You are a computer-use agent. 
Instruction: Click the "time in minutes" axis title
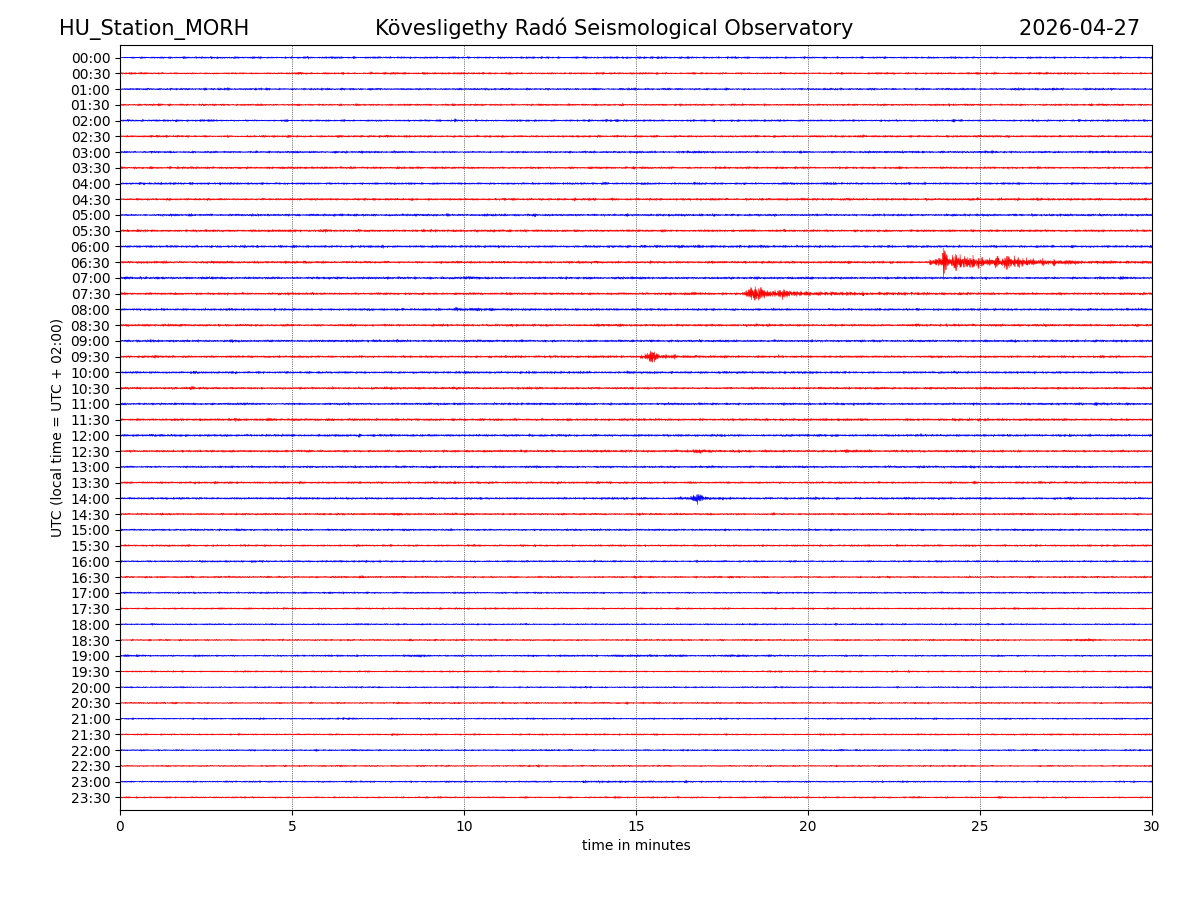tap(636, 846)
